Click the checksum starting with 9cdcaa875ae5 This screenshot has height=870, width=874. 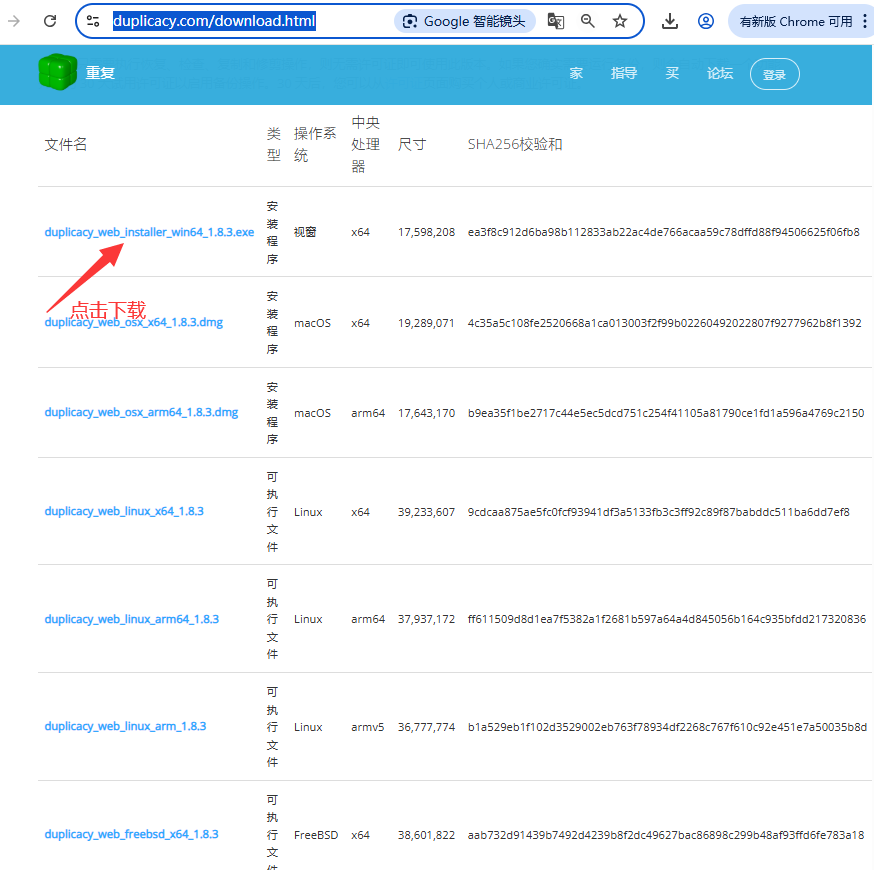click(x=658, y=512)
